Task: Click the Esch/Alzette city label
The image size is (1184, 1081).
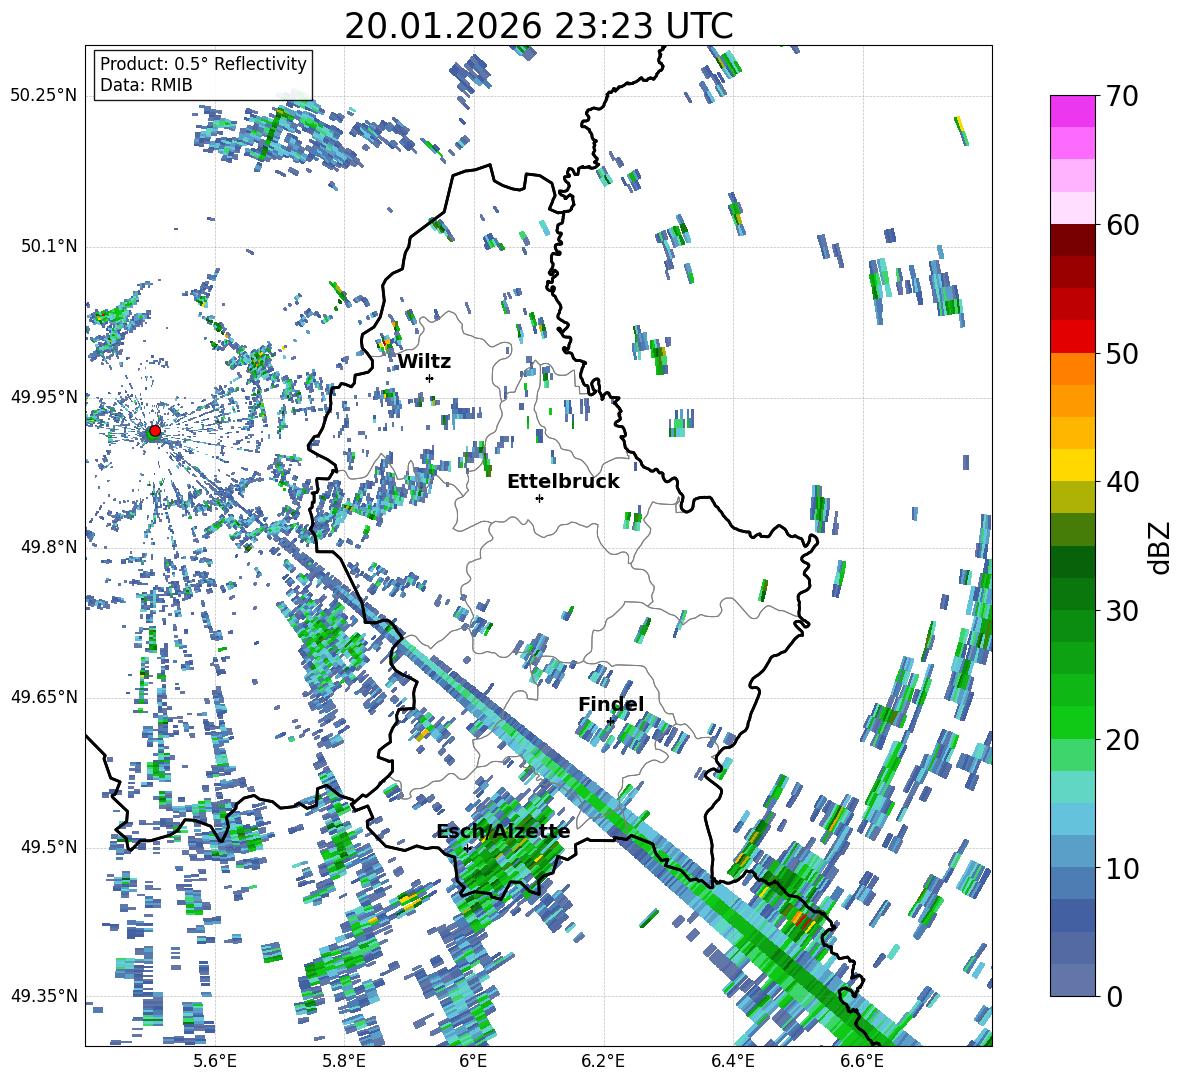Action: click(503, 832)
